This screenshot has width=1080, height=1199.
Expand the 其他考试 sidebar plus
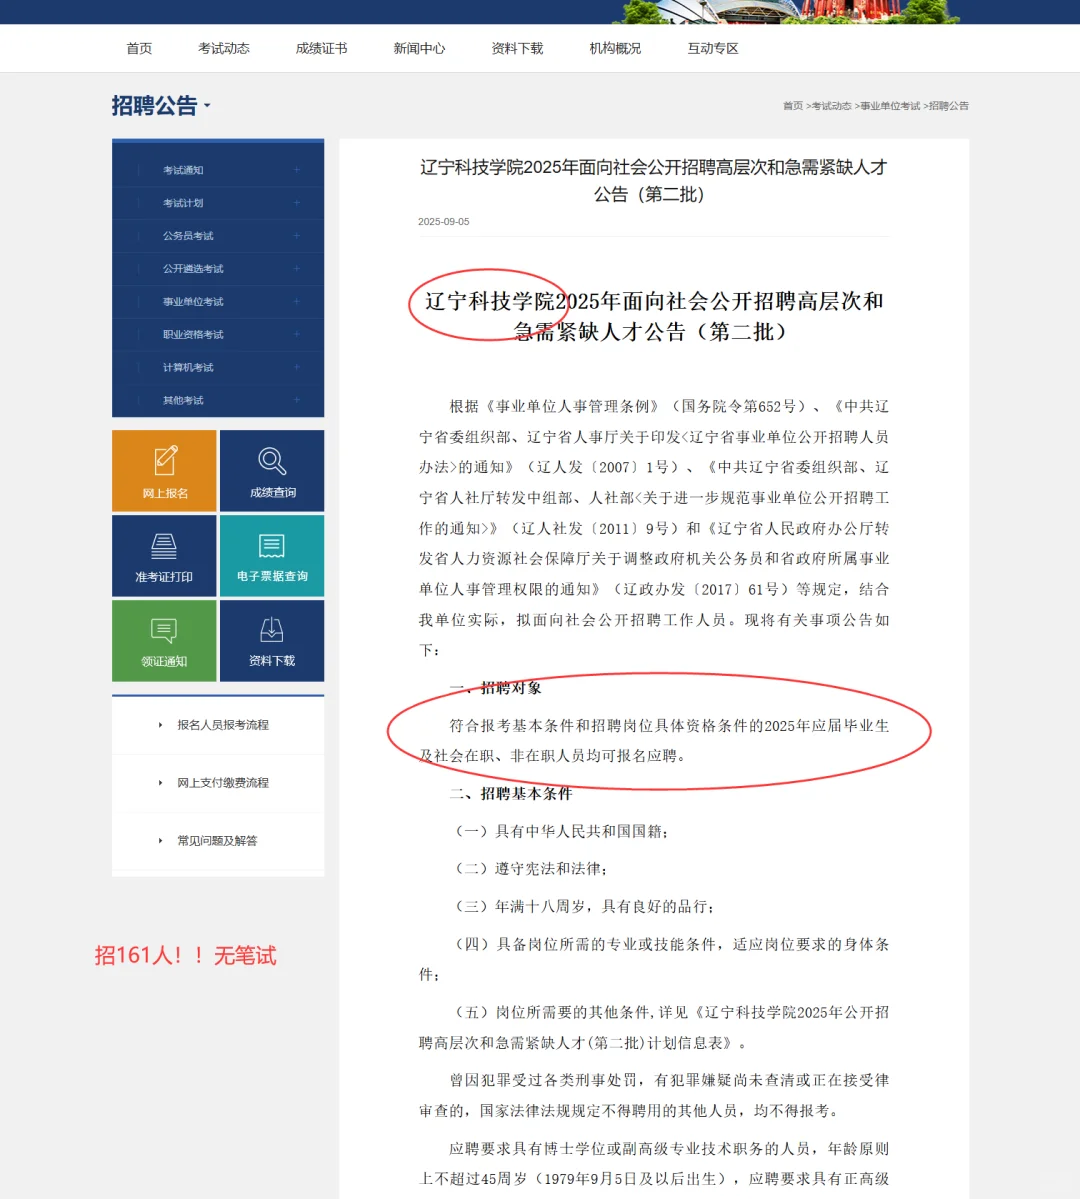(297, 400)
